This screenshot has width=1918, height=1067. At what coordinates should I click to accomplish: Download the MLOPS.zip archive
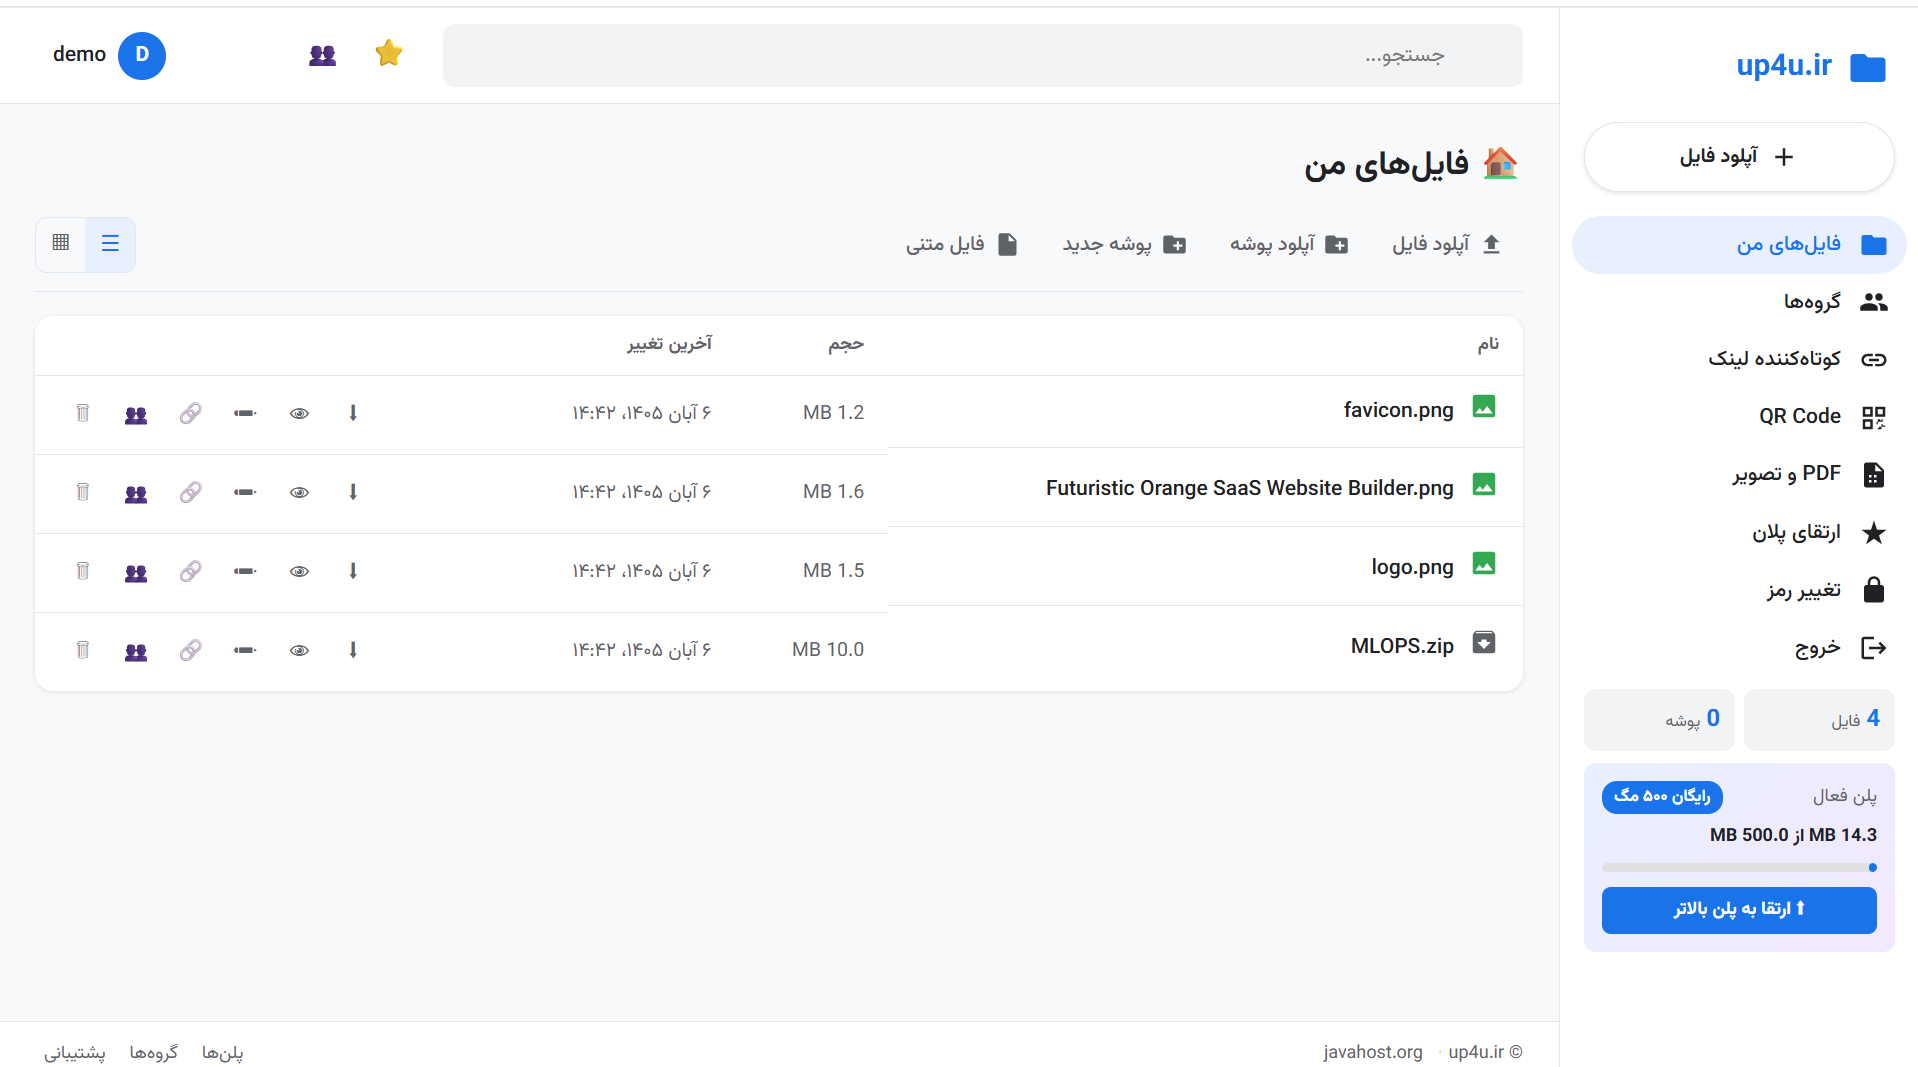[x=353, y=650]
